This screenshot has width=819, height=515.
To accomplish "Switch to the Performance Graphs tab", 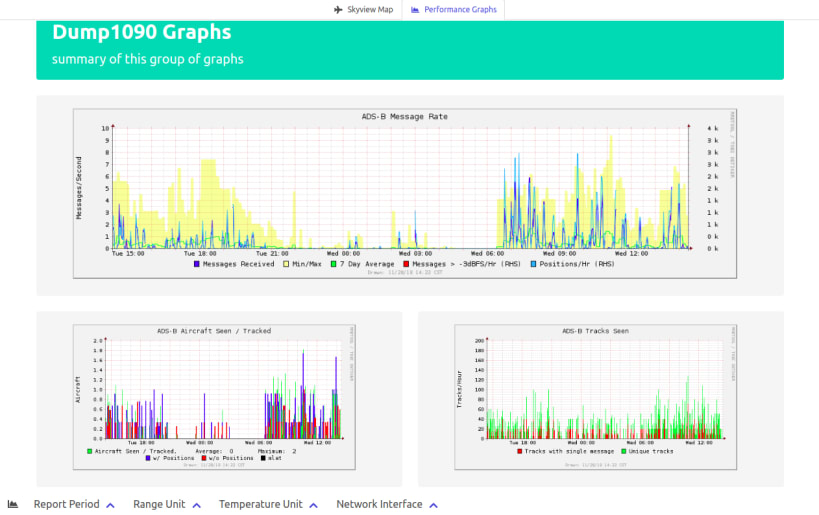I will (x=453, y=9).
